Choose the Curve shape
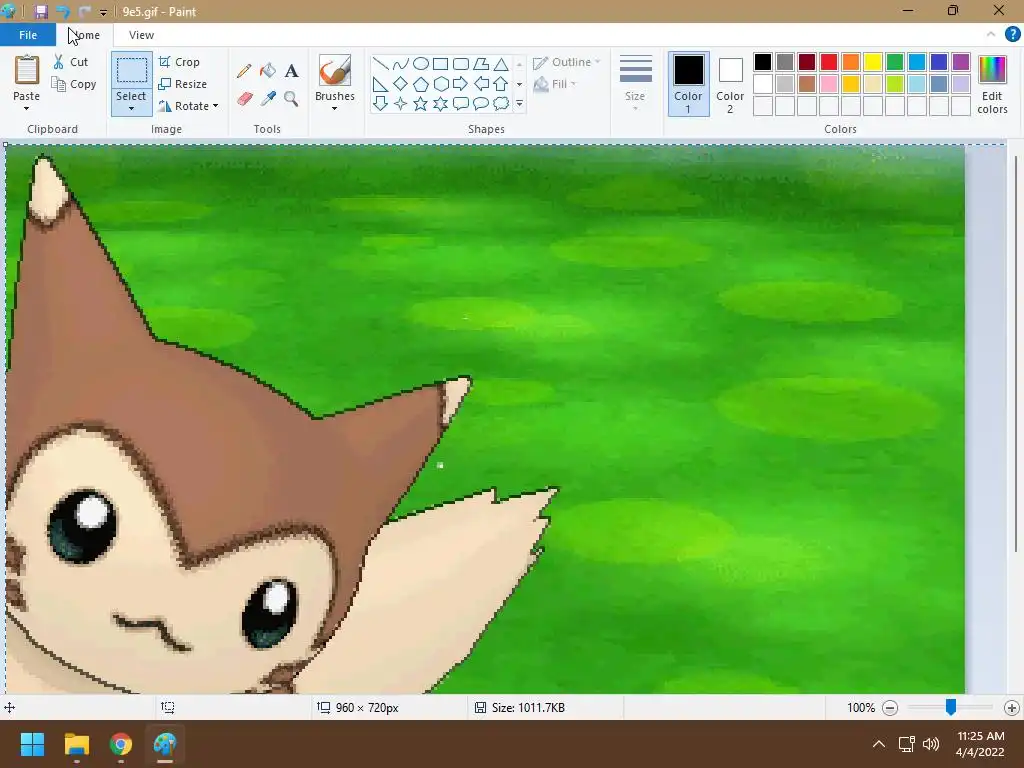The height and width of the screenshot is (768, 1024). click(x=400, y=63)
